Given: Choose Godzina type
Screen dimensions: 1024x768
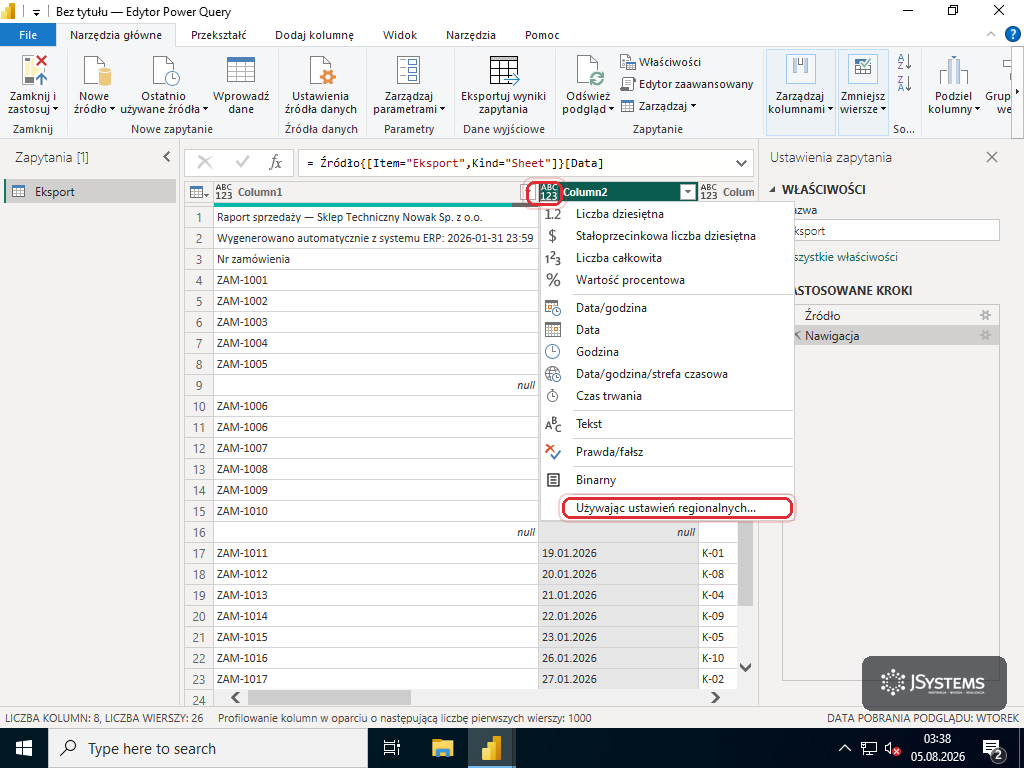Looking at the screenshot, I should pyautogui.click(x=667, y=351).
